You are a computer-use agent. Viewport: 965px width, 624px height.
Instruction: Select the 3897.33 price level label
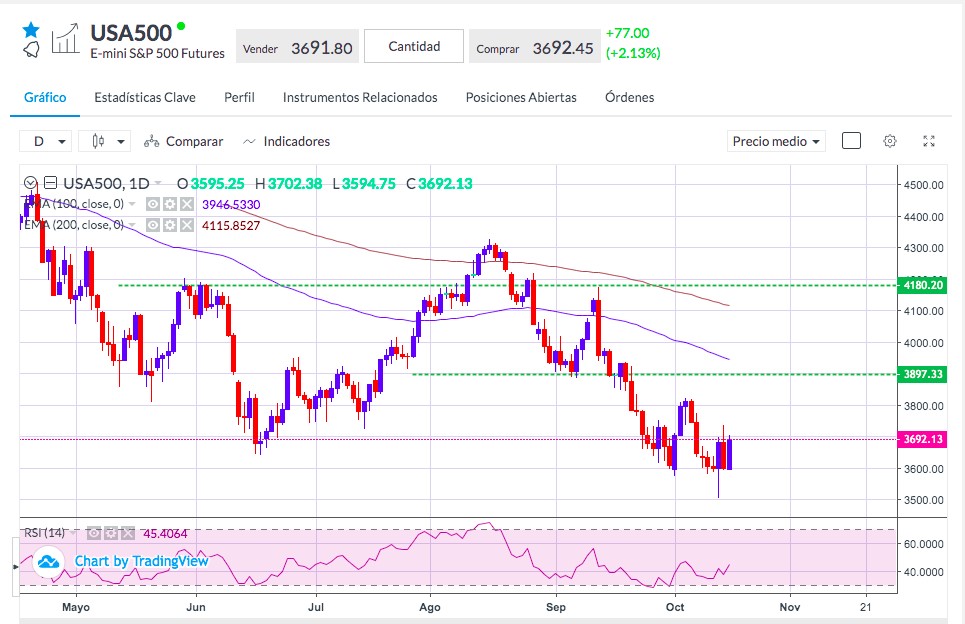pyautogui.click(x=922, y=374)
